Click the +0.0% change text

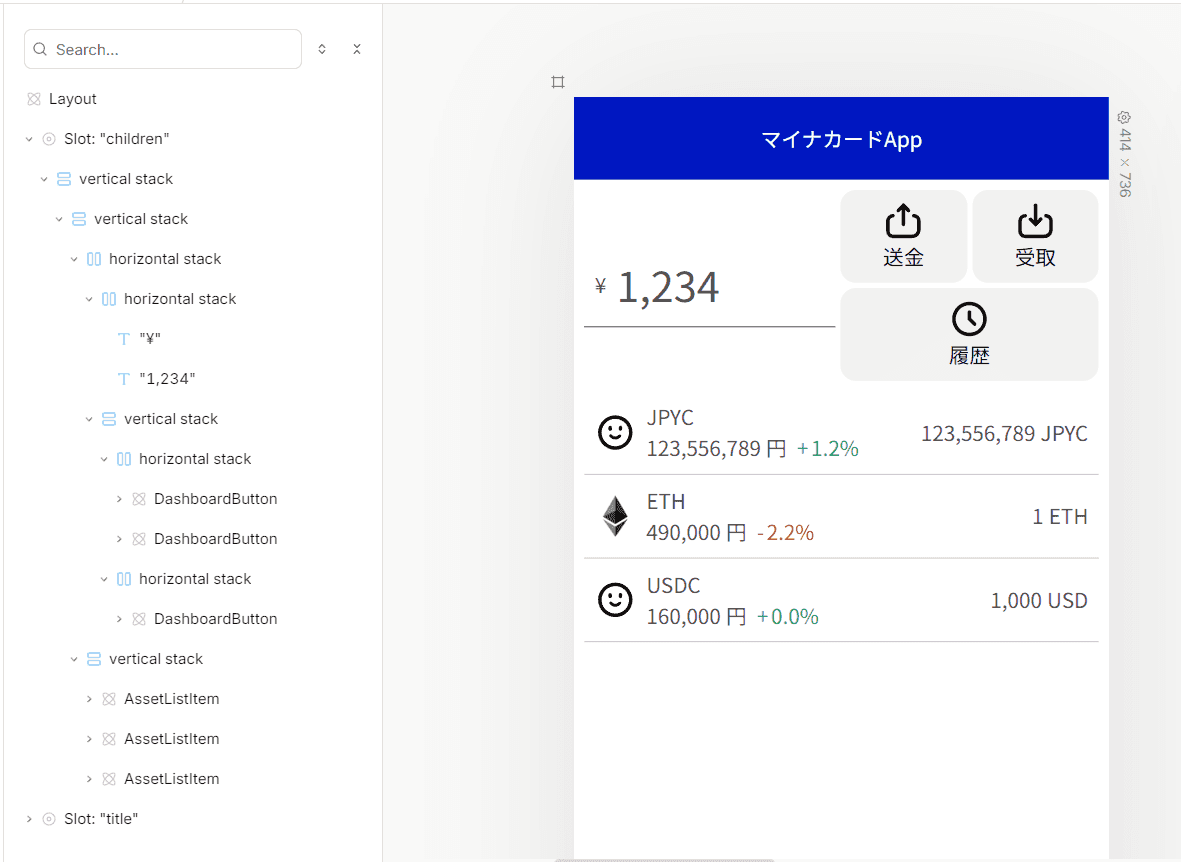[787, 616]
